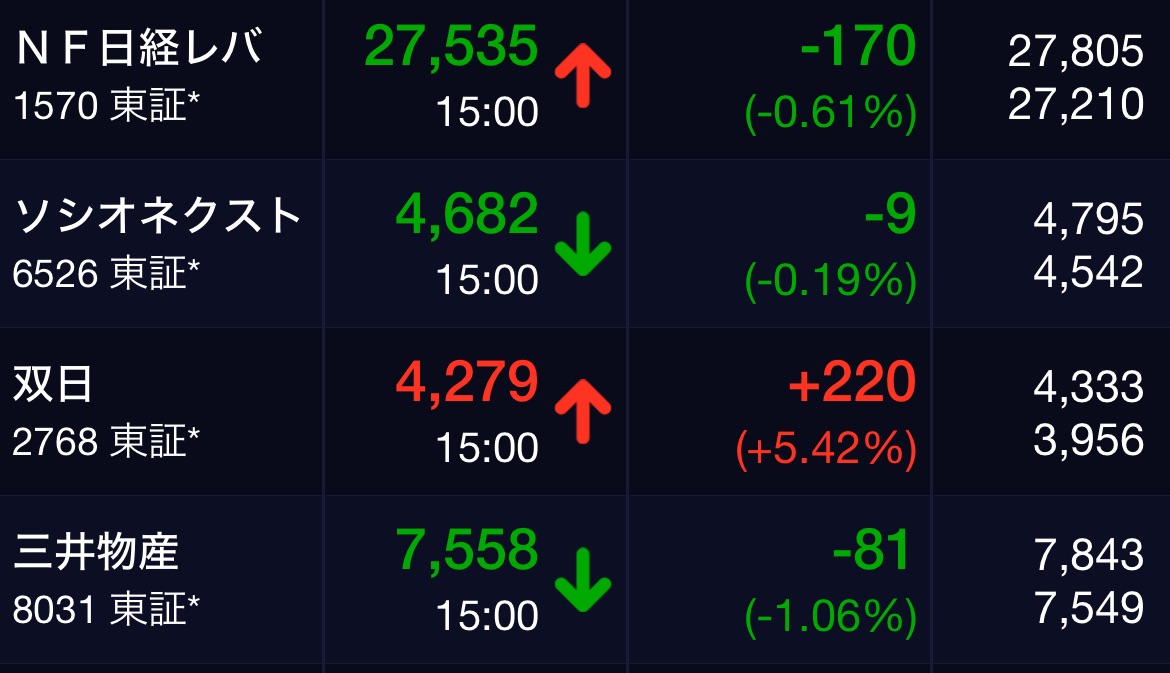This screenshot has width=1170, height=673.
Task: Click the 27,535 price value
Action: tap(451, 46)
